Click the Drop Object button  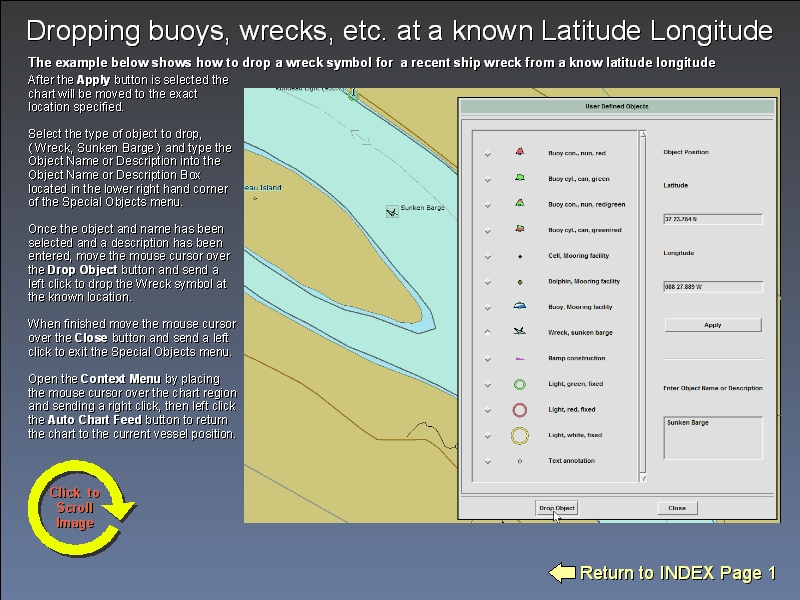(557, 508)
